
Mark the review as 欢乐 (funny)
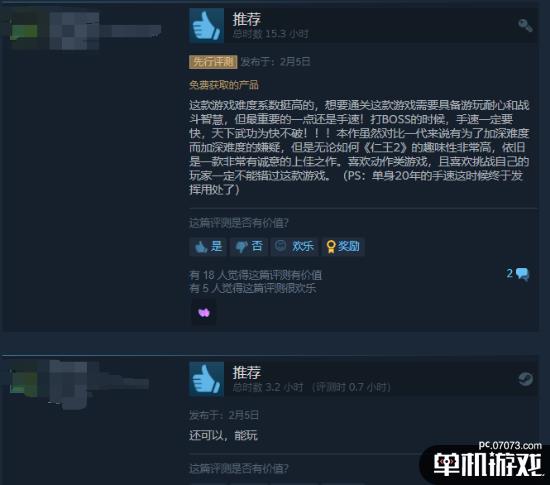294,247
